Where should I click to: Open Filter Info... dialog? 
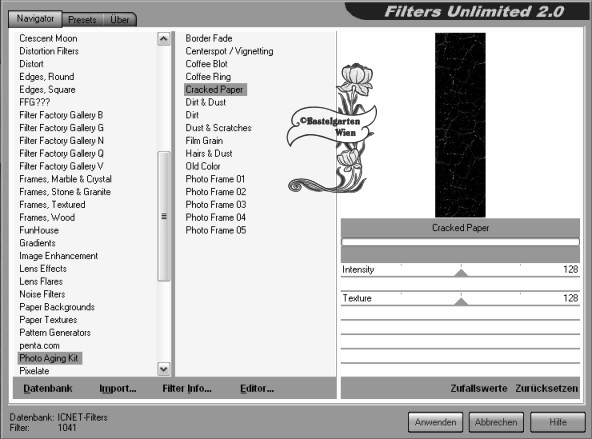(x=187, y=388)
